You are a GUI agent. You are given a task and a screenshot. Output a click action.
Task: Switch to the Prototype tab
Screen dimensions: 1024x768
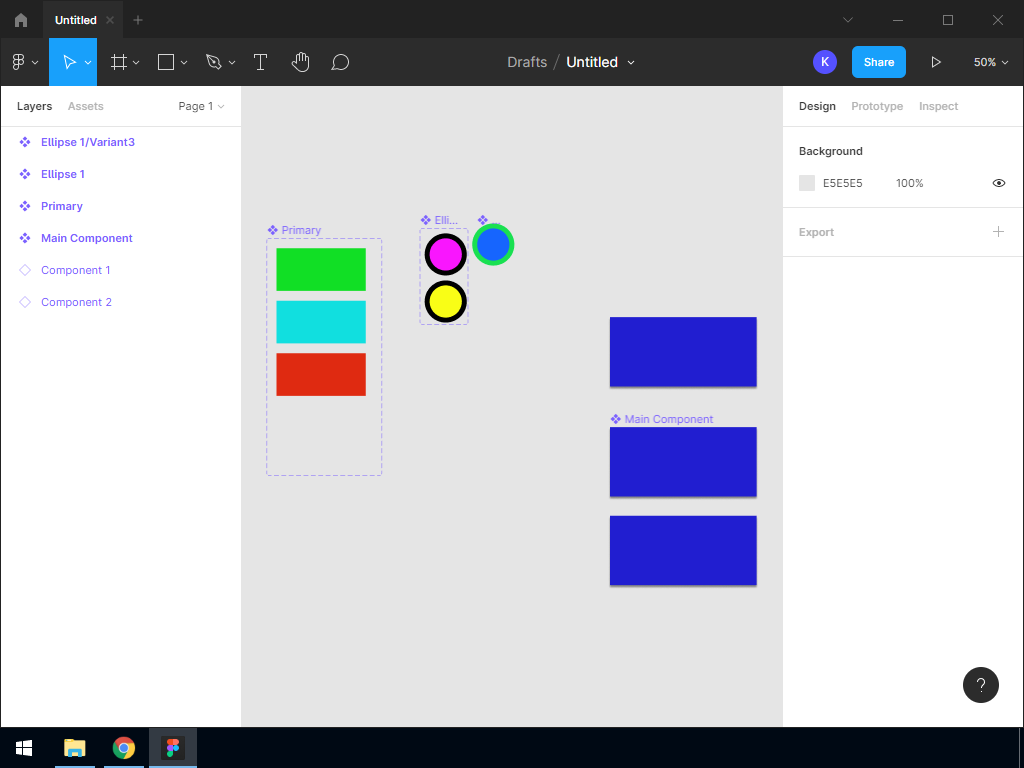click(x=877, y=106)
